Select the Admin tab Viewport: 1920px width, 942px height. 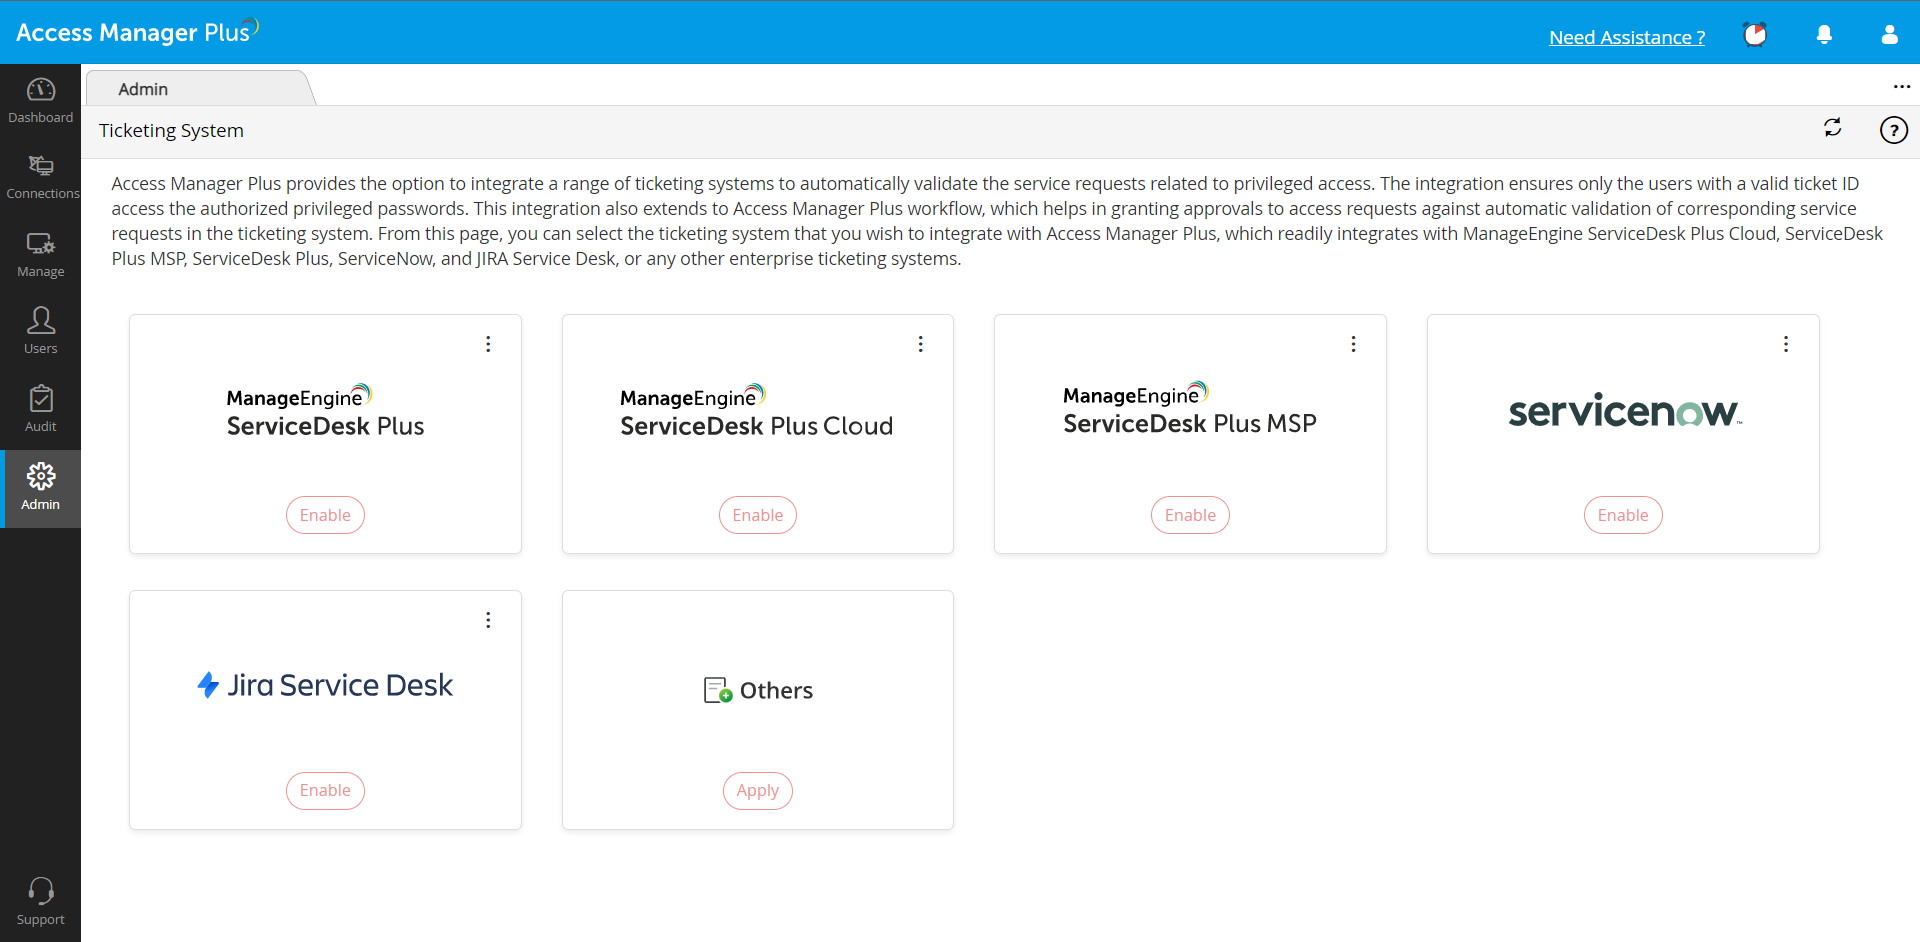point(144,89)
